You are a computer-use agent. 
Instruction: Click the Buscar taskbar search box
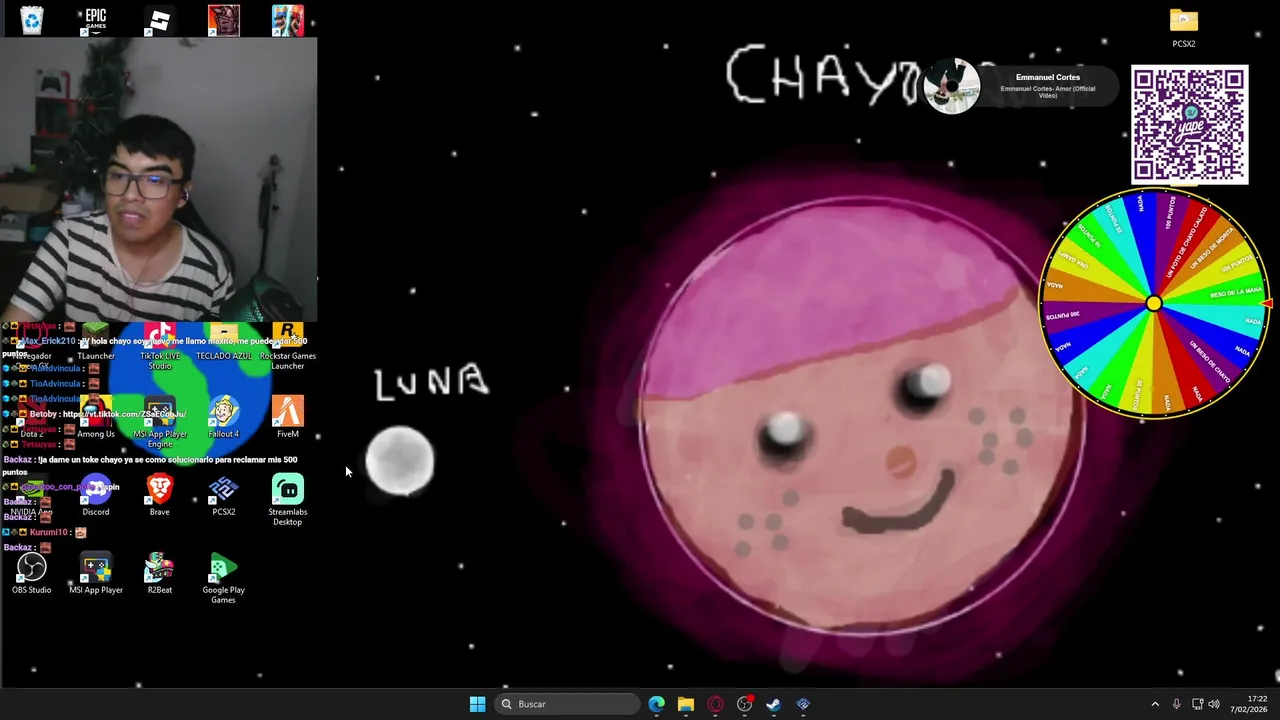(568, 704)
